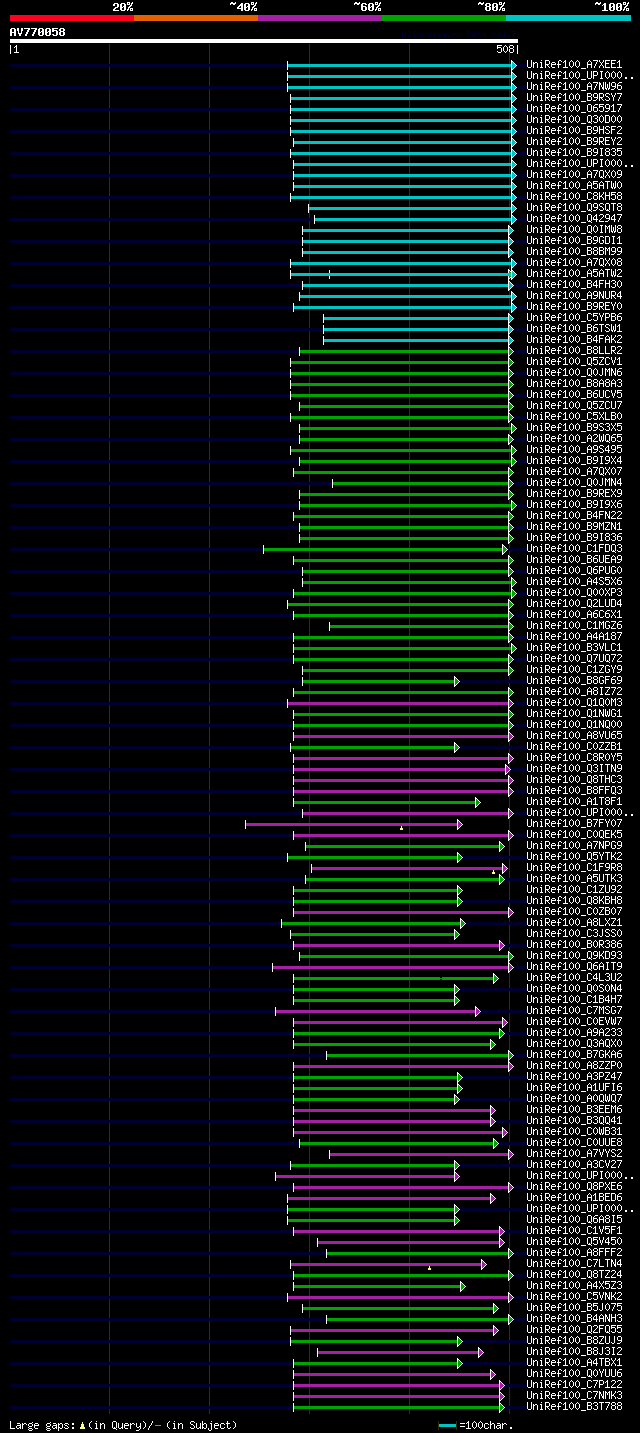Select the UniRef100_A1UFI6 label
The height and width of the screenshot is (1433, 640).
coord(575,1087)
